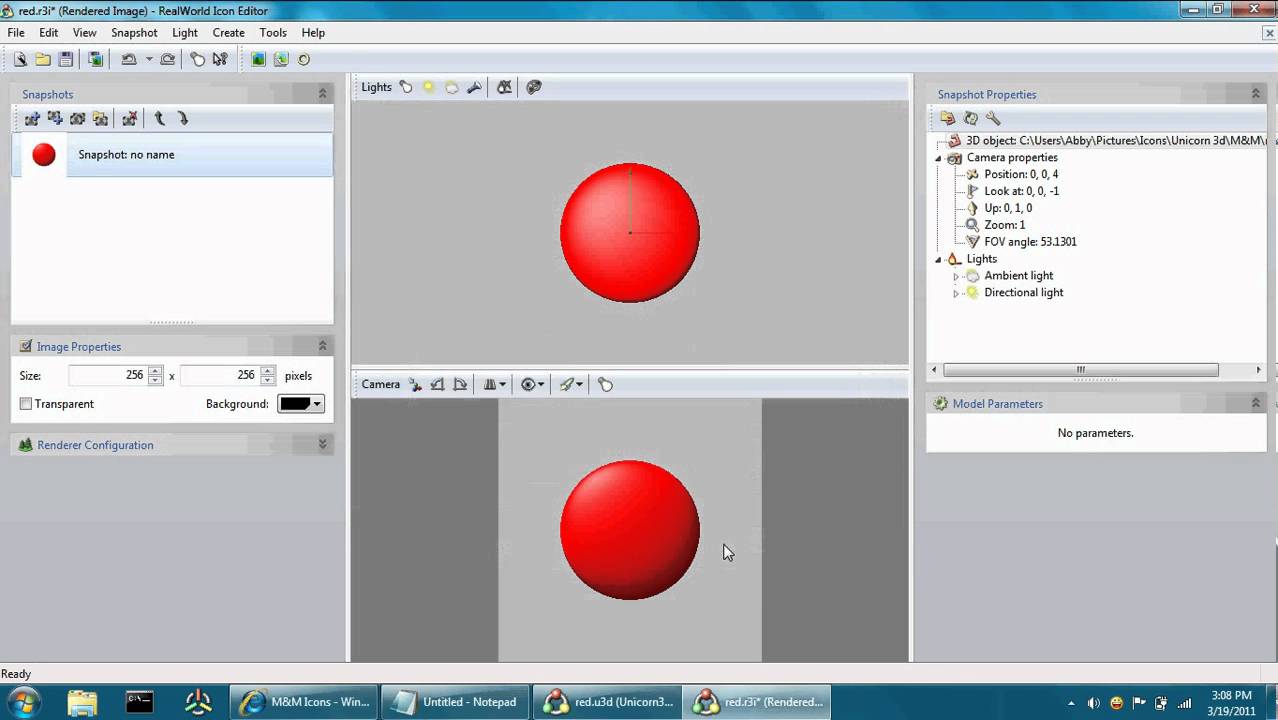Open the wrench settings icon in Snapshot Properties
This screenshot has width=1278, height=720.
tap(993, 118)
